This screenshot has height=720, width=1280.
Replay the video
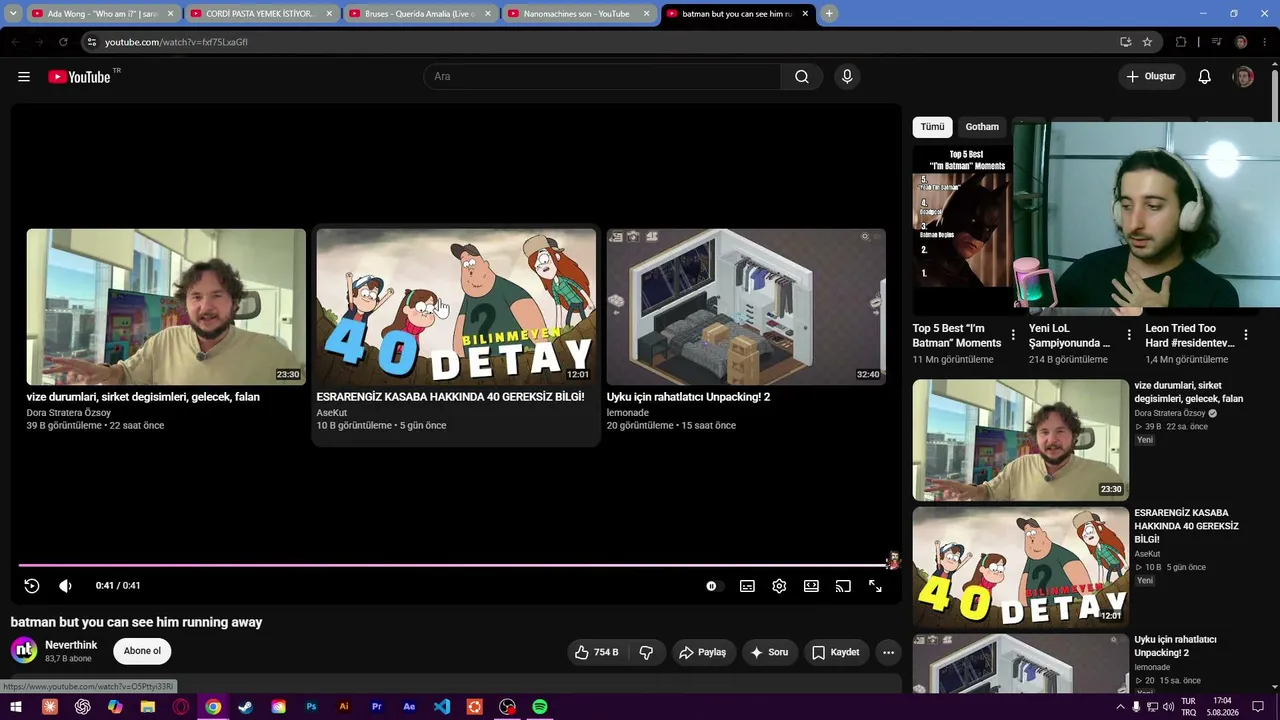pyautogui.click(x=32, y=586)
